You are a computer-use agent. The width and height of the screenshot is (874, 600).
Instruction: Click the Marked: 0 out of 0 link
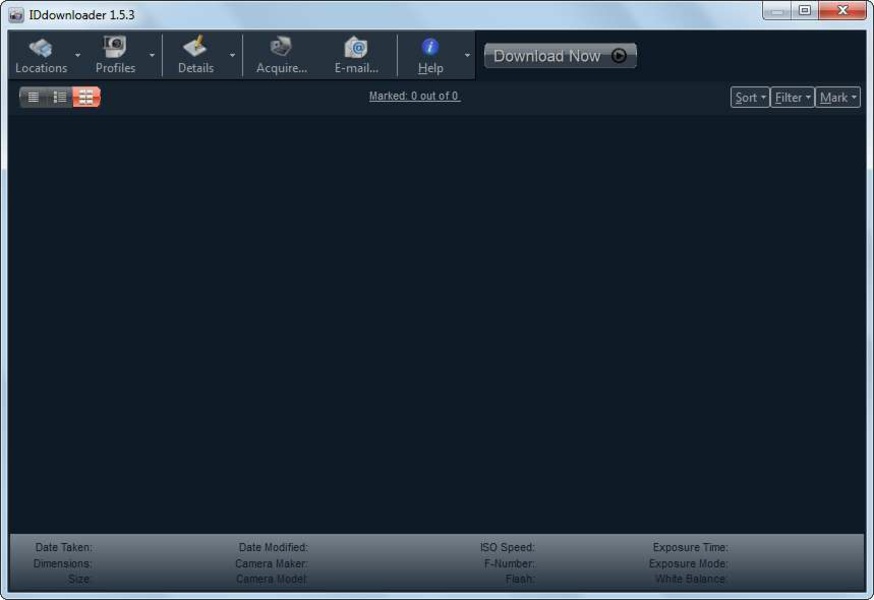[414, 96]
